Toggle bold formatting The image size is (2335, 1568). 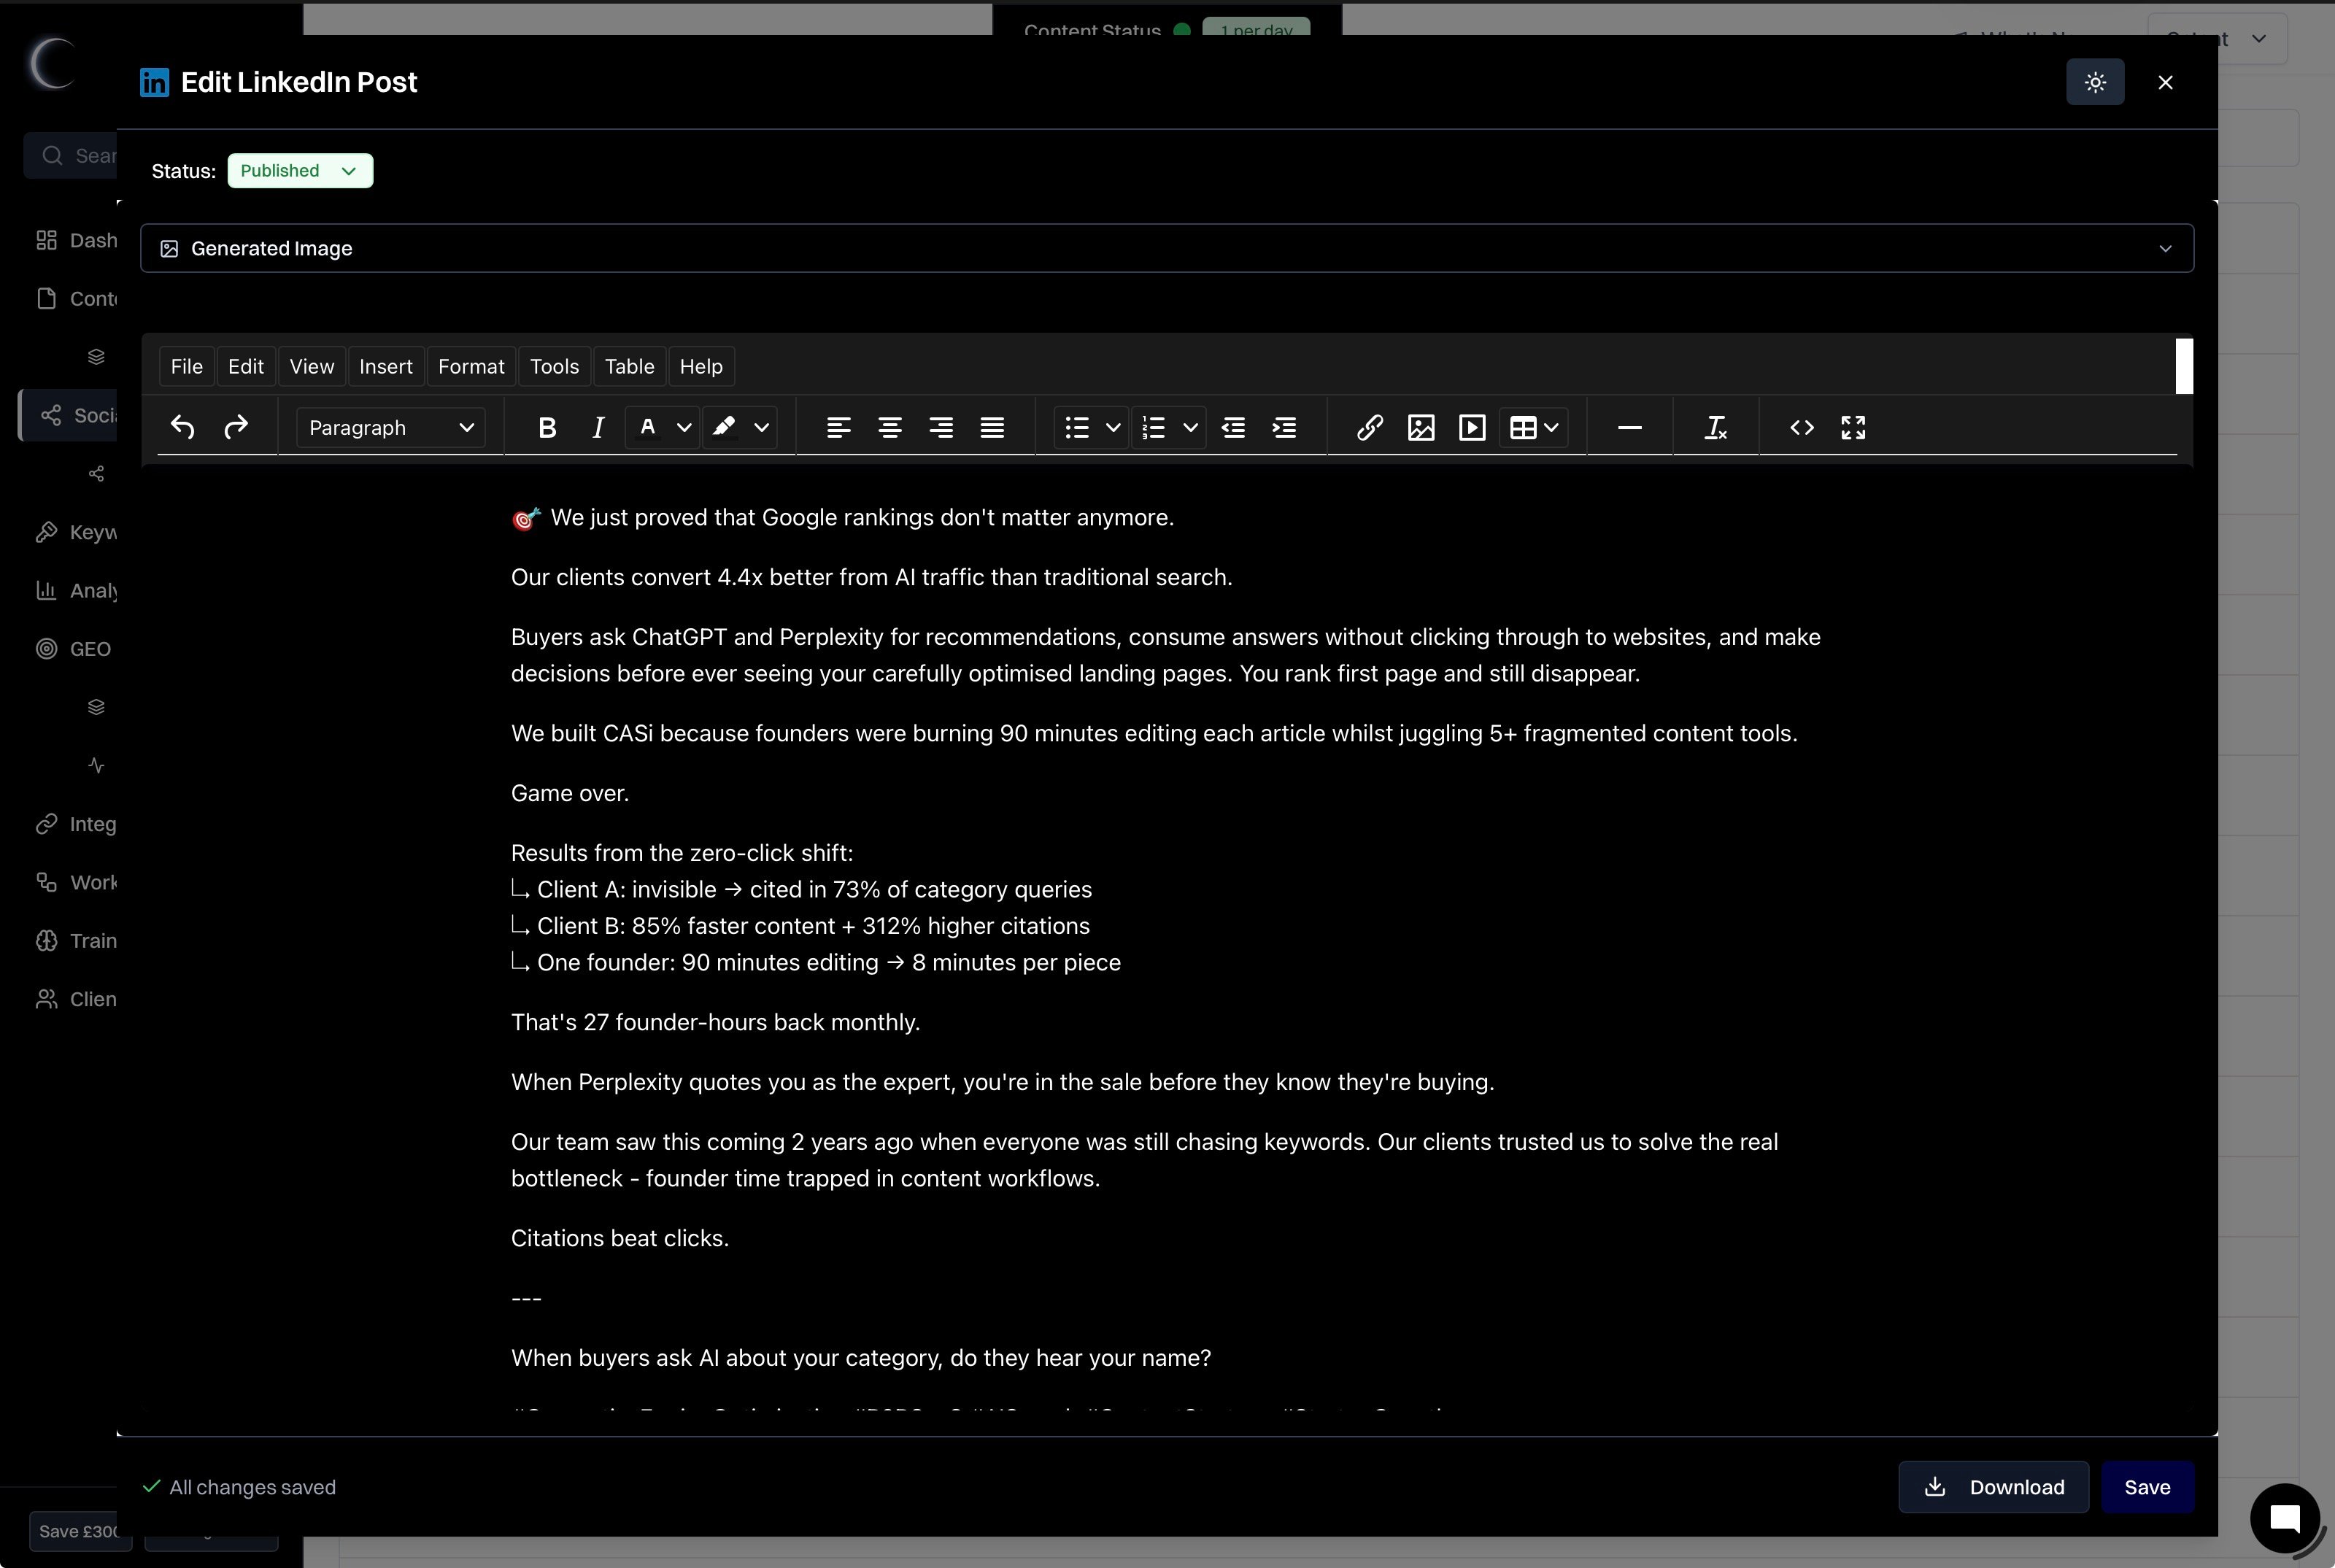[546, 427]
